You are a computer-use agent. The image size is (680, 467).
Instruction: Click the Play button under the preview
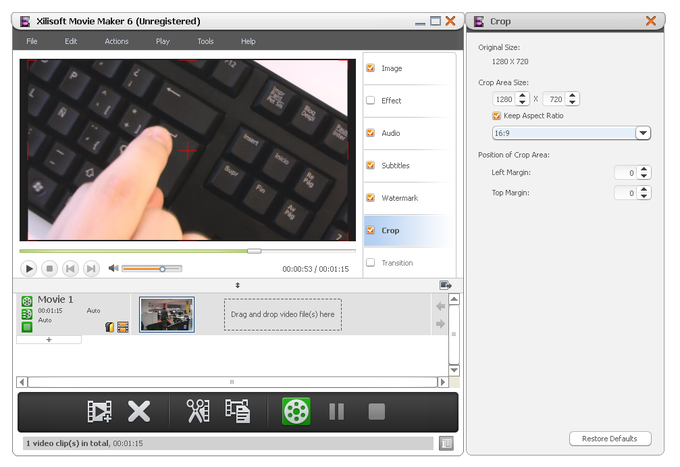point(29,269)
